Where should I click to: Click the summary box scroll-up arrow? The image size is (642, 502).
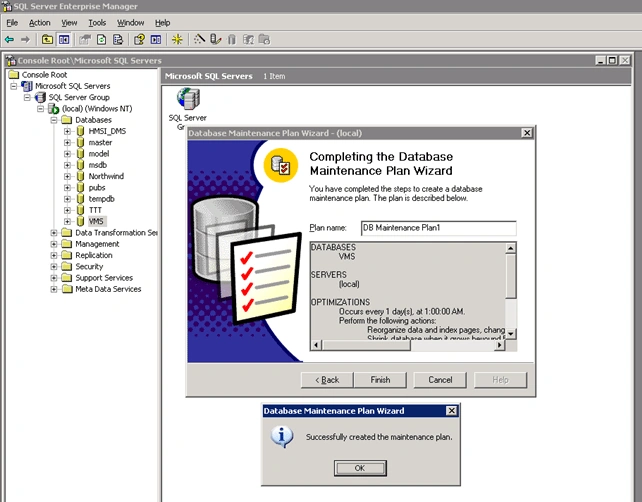click(x=511, y=248)
